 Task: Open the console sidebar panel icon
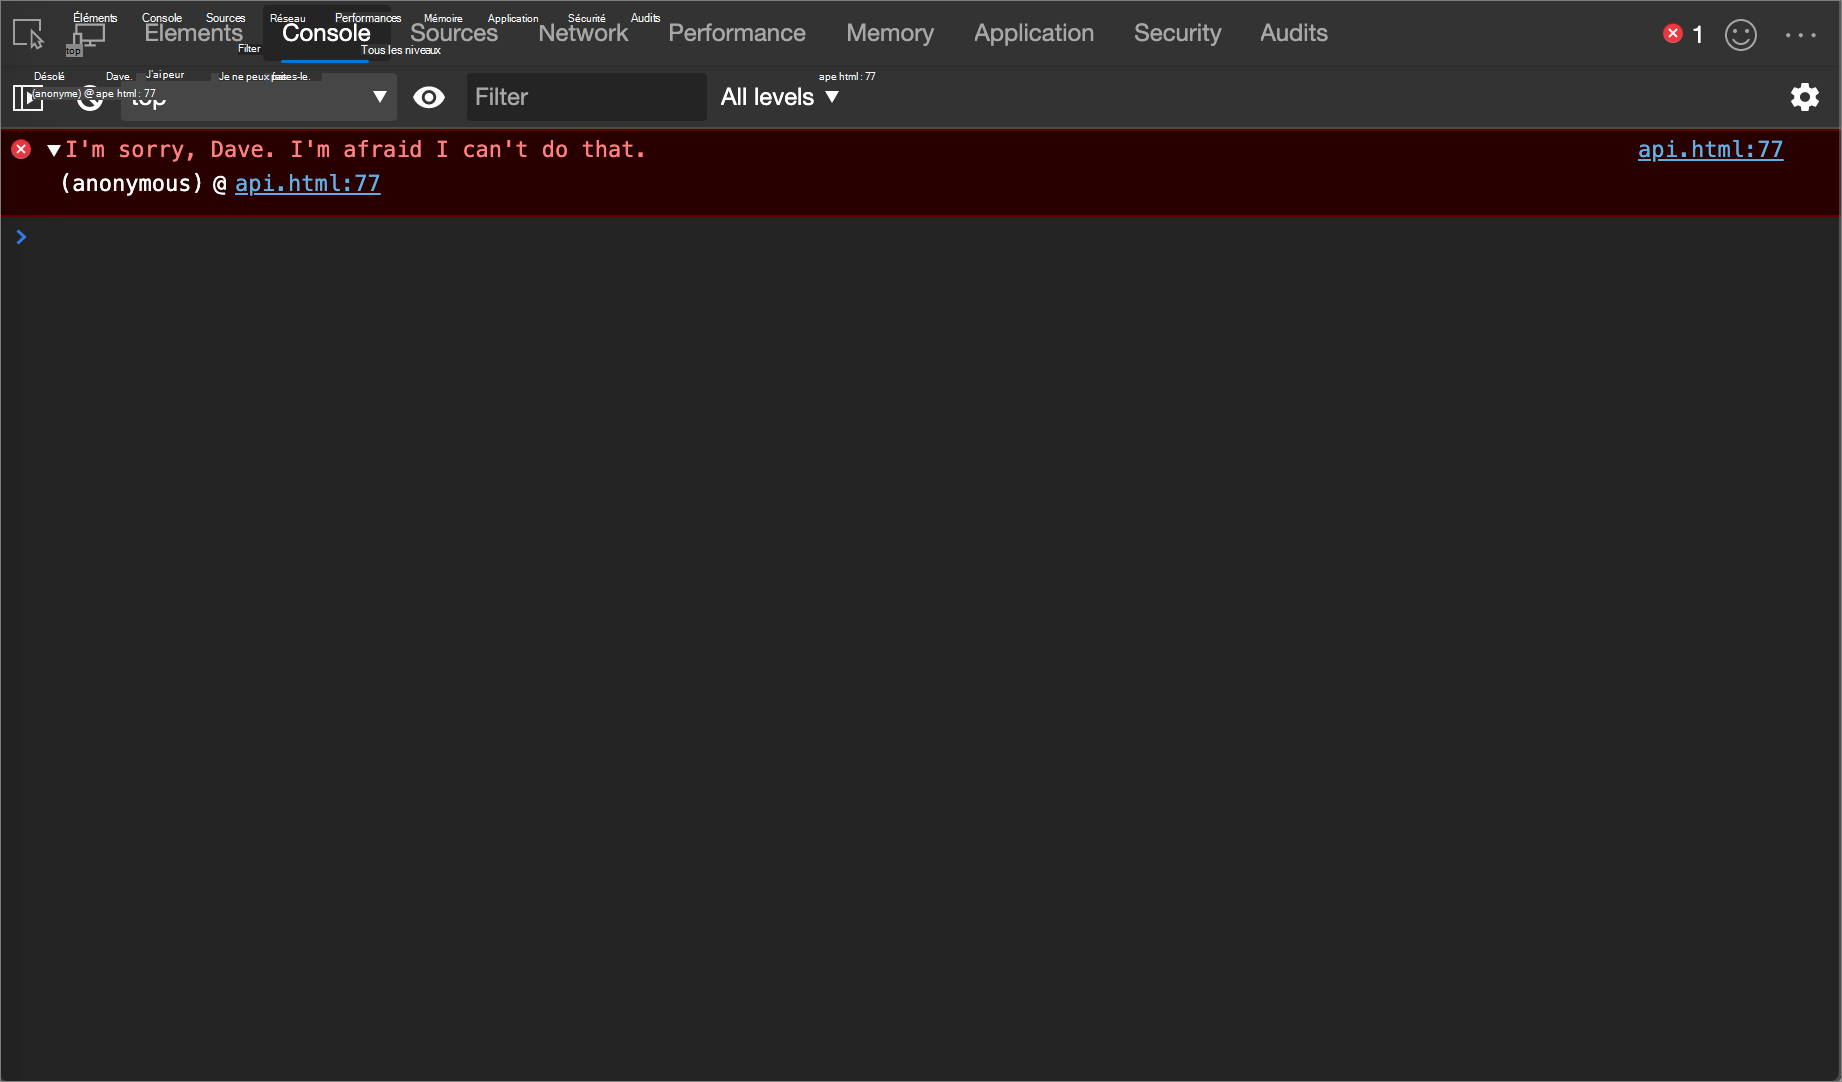click(27, 97)
